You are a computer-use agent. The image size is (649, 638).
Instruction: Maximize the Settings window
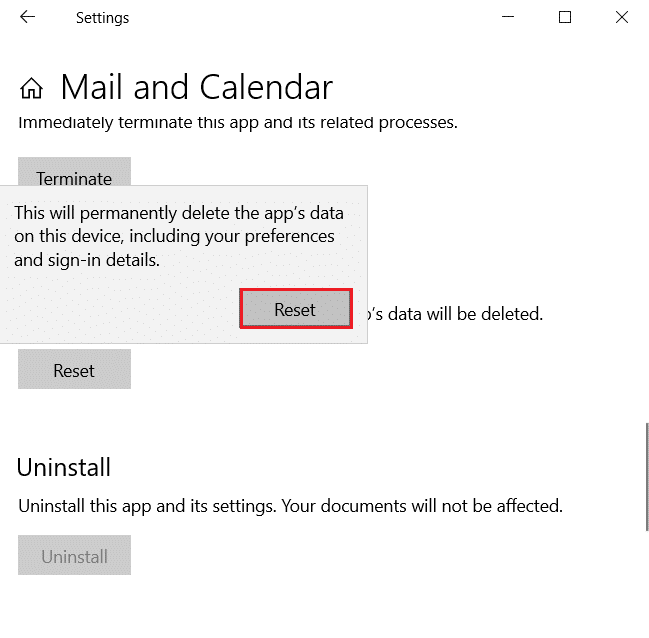565,17
